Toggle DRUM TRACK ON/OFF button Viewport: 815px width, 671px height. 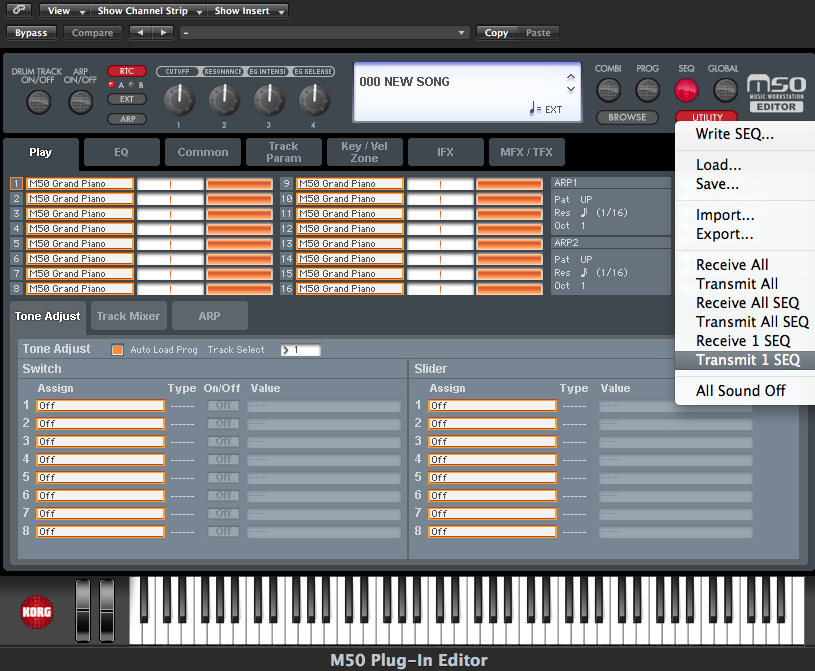click(38, 102)
